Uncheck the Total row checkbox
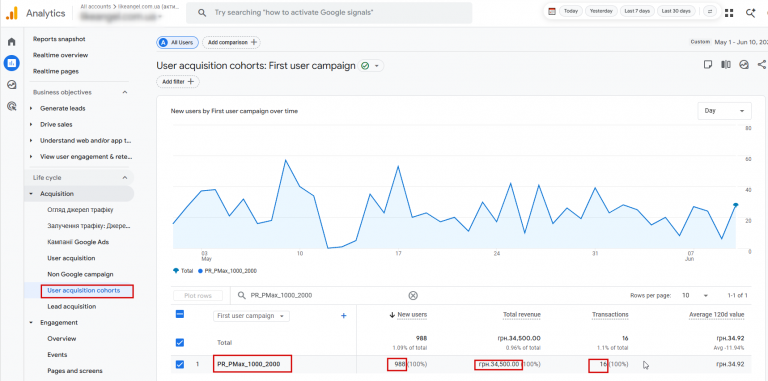Image resolution: width=768 pixels, height=381 pixels. click(180, 343)
